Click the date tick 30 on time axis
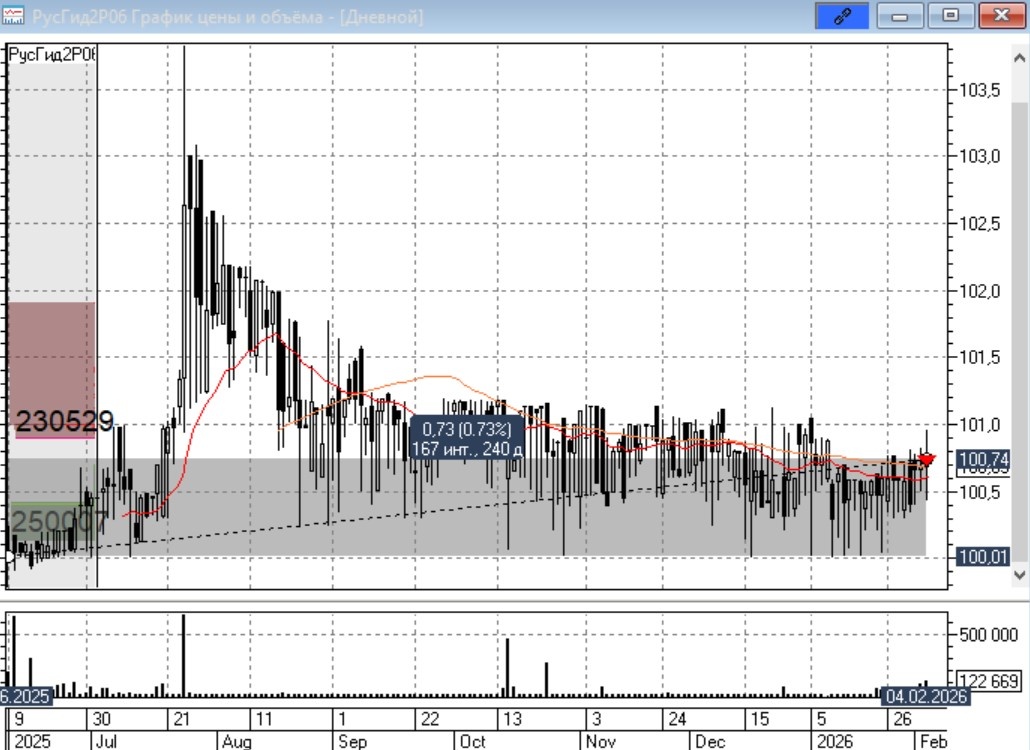Viewport: 1030px width, 750px height. pos(101,718)
